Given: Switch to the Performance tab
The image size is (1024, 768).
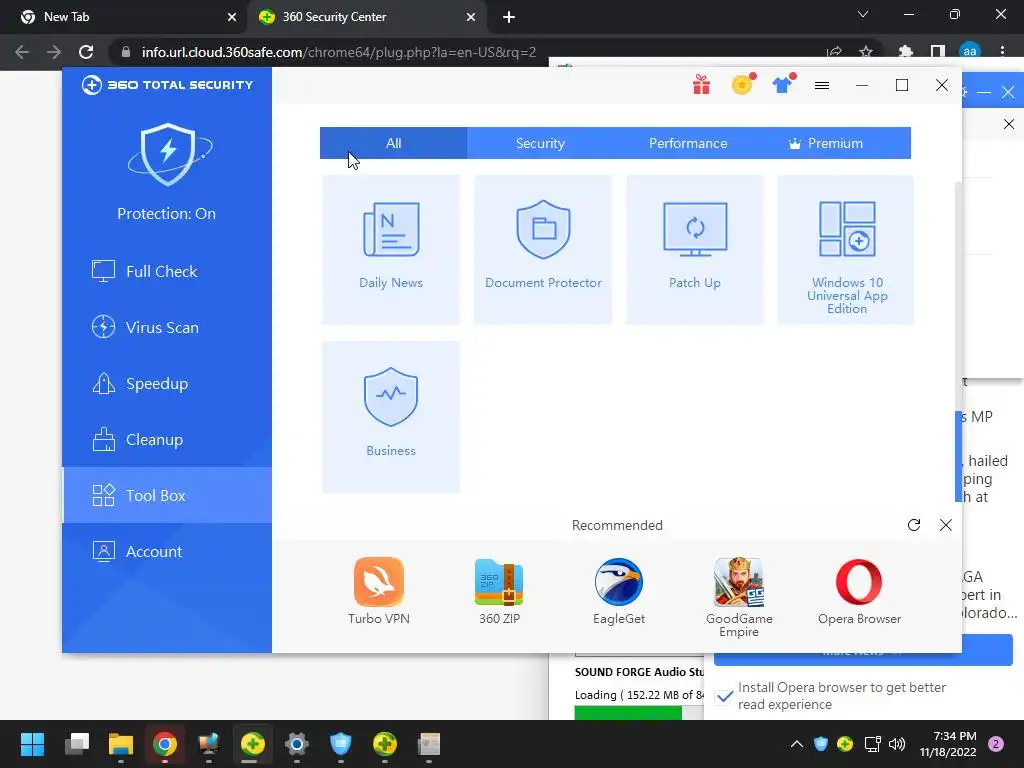Looking at the screenshot, I should (x=688, y=143).
